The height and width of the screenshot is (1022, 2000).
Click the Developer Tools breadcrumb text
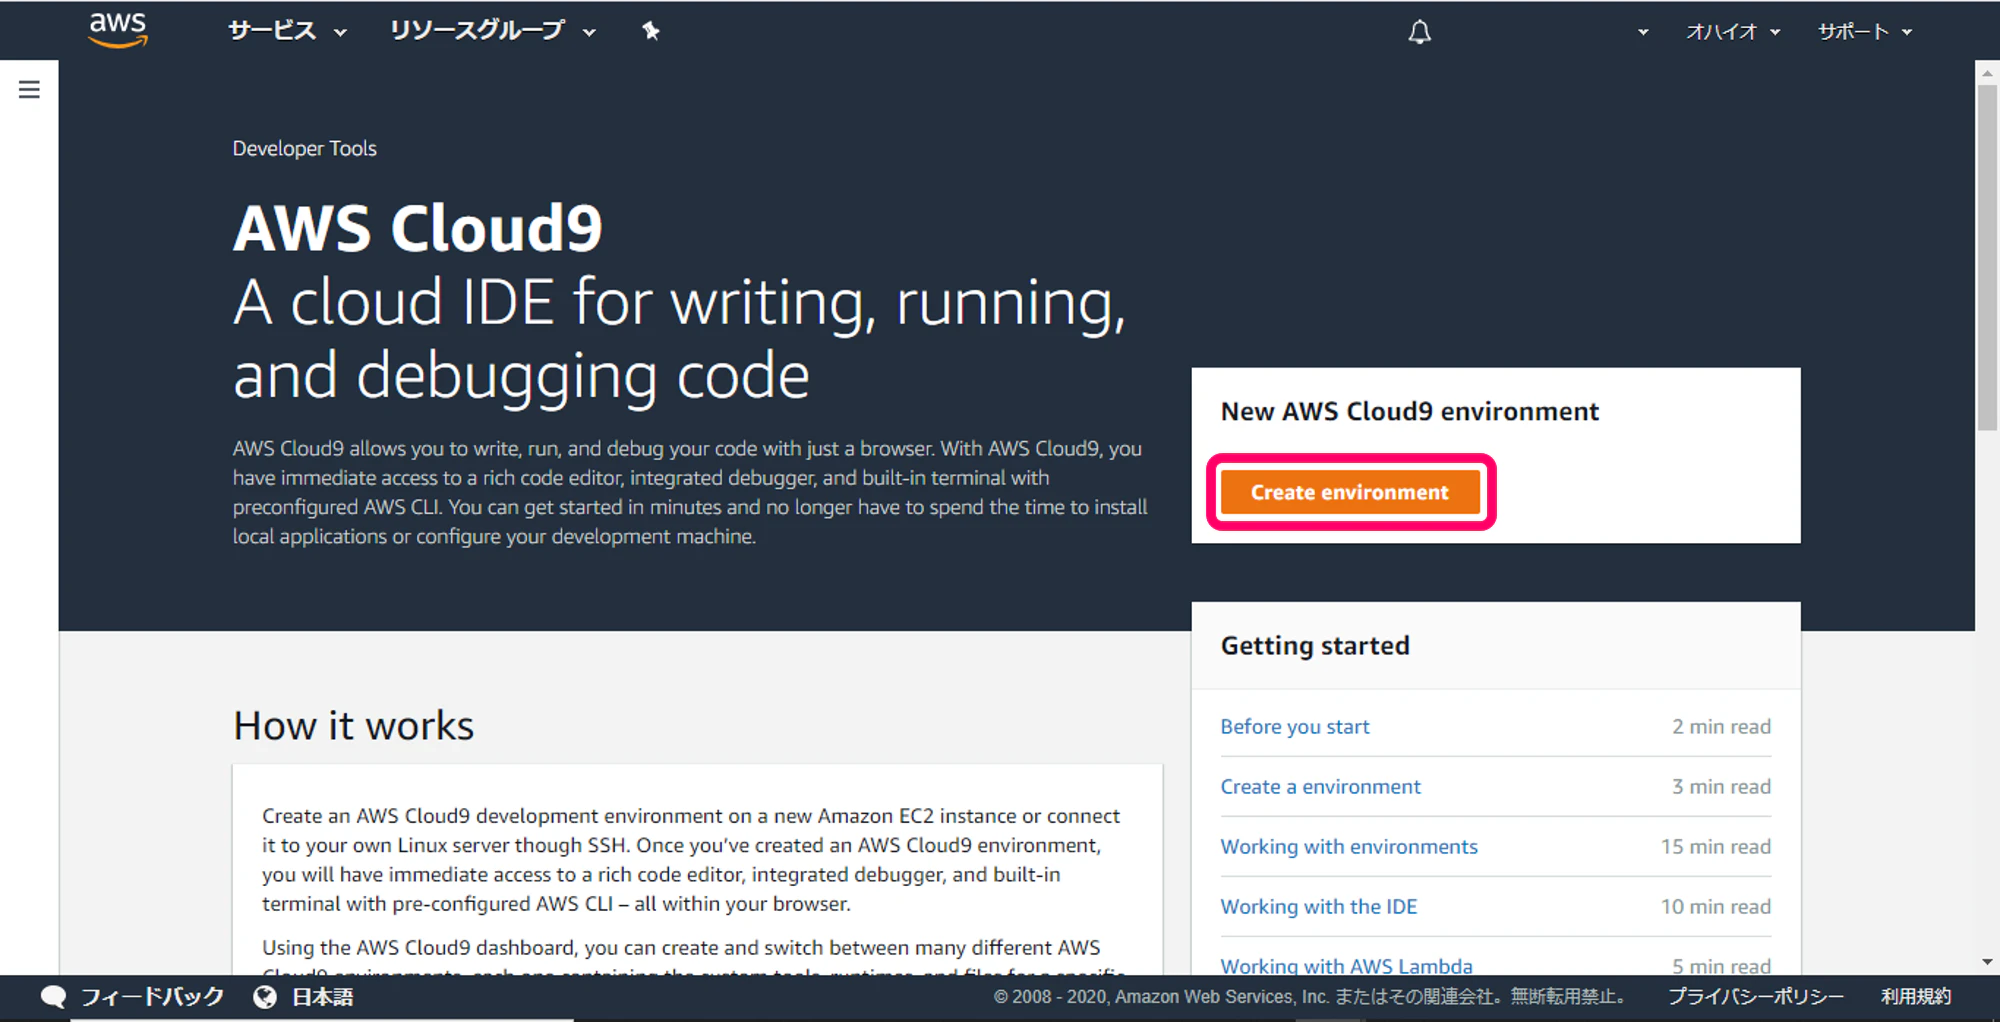coord(305,148)
